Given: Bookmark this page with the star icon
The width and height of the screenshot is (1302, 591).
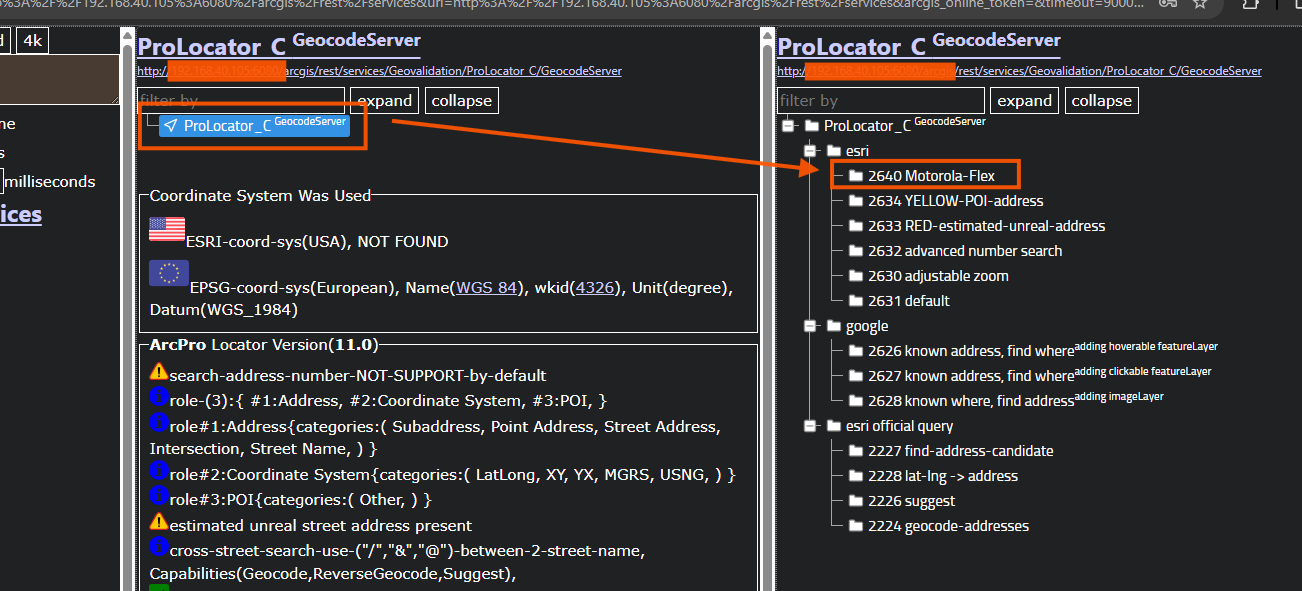Looking at the screenshot, I should coord(1200,4).
